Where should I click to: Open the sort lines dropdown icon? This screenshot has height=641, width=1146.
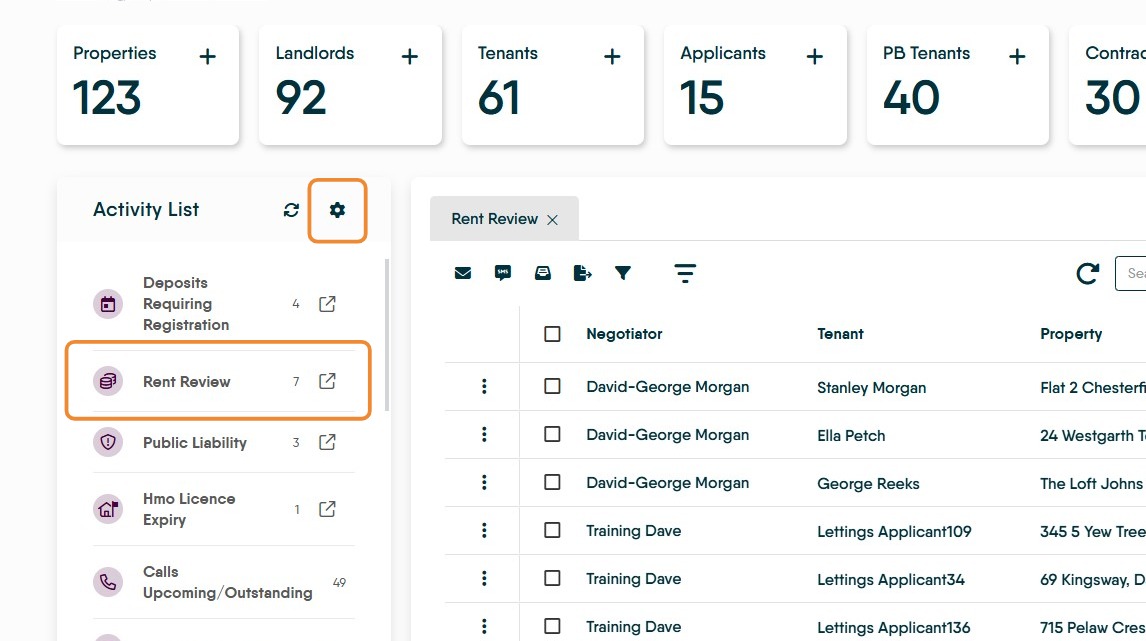pyautogui.click(x=685, y=273)
